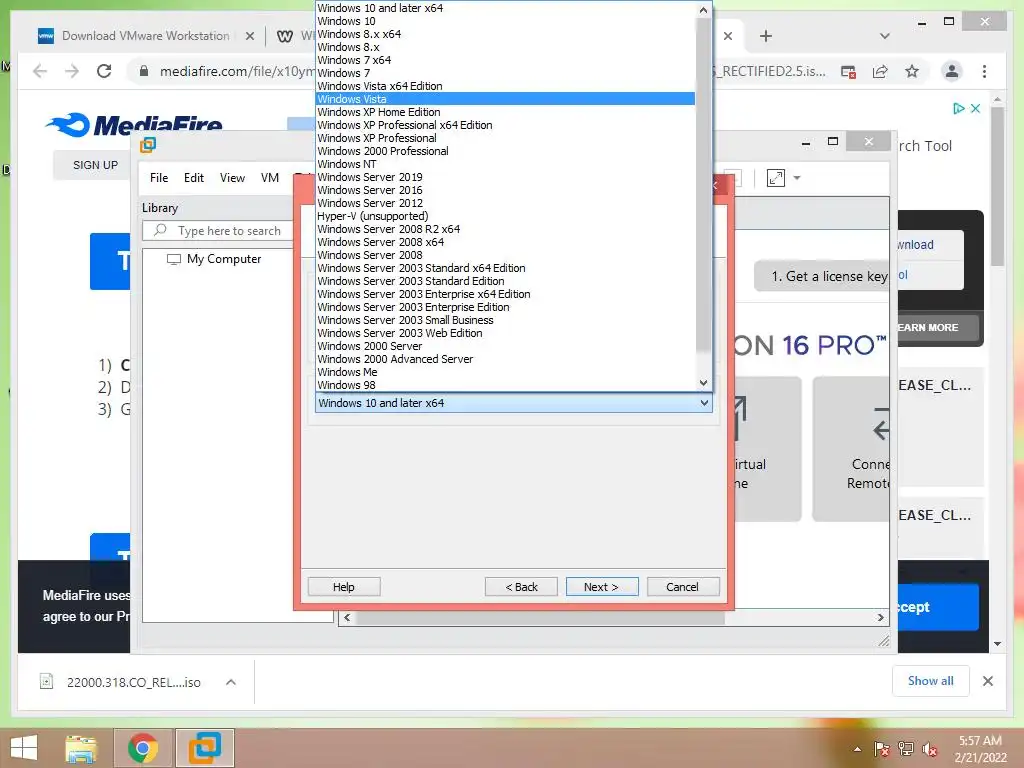Open Windows Start button

[24, 748]
